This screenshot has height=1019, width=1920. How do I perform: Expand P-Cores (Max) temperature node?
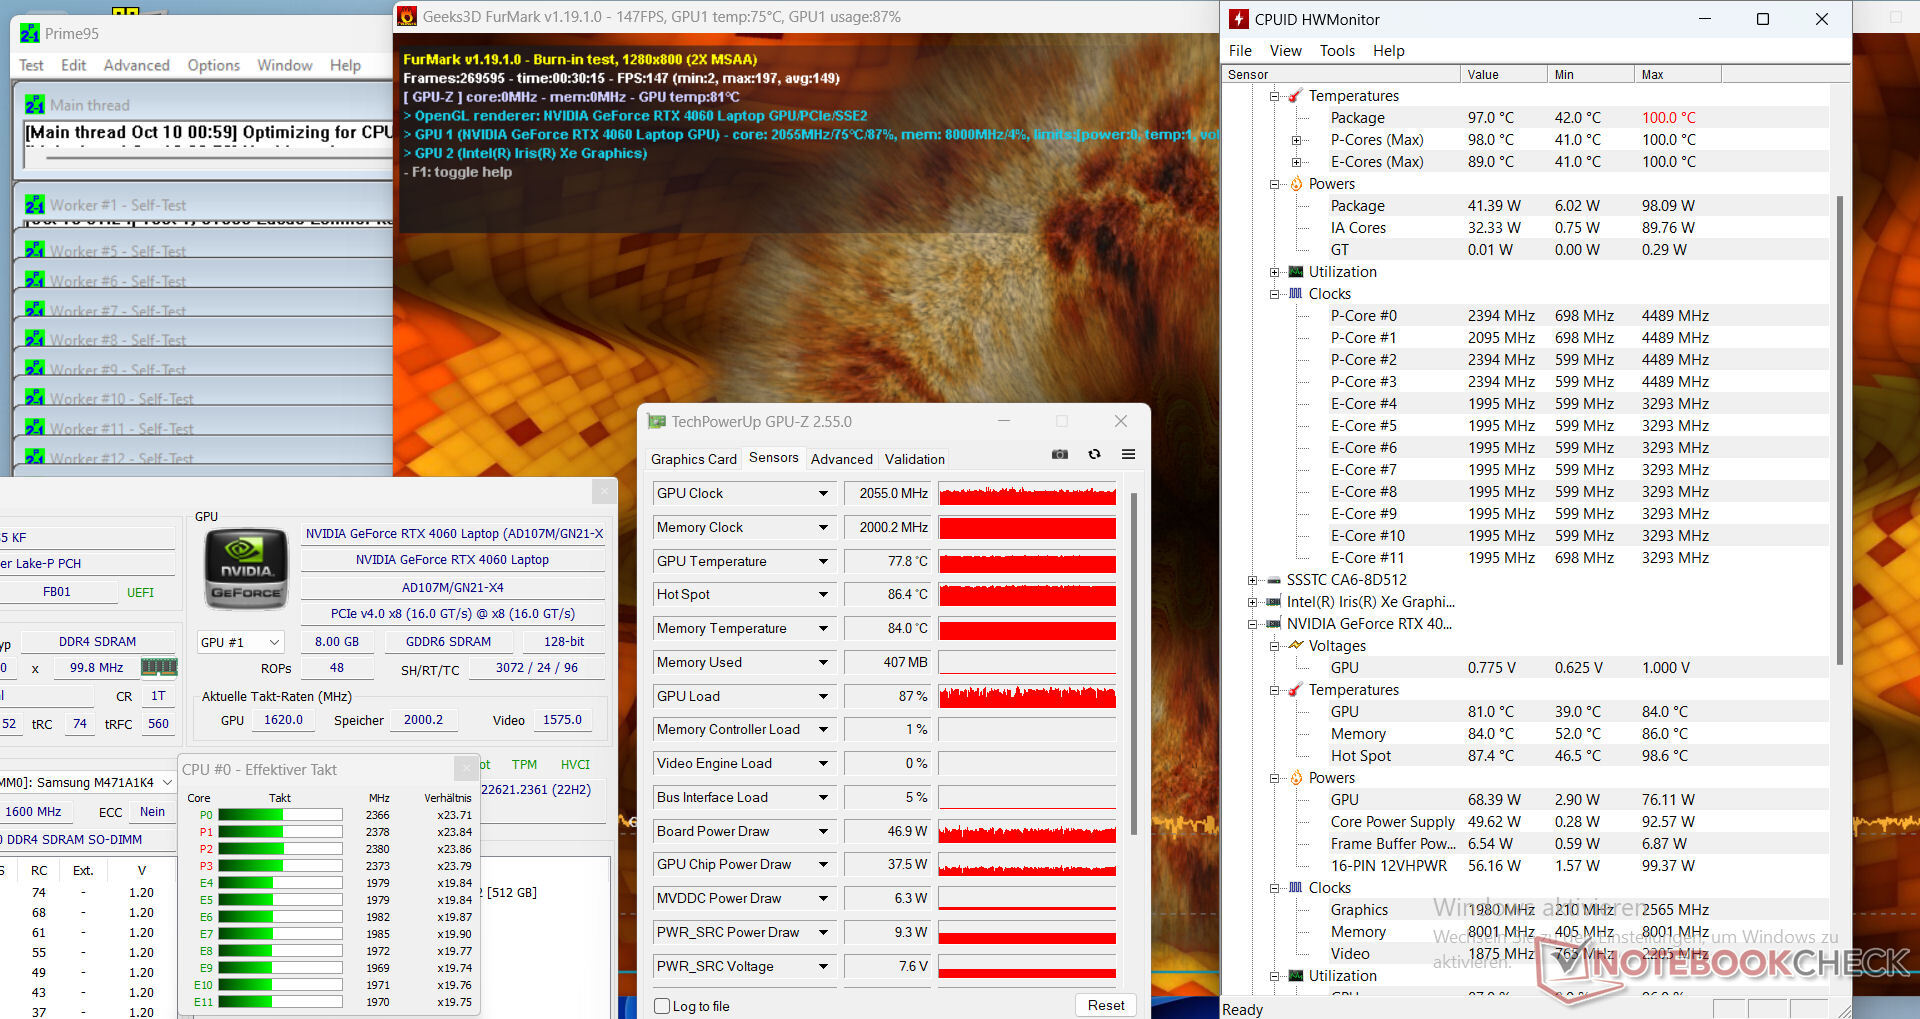pos(1296,140)
